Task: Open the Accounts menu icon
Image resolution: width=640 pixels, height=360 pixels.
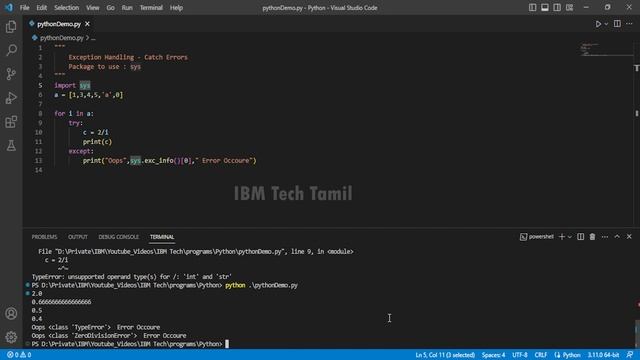Action: (x=11, y=313)
